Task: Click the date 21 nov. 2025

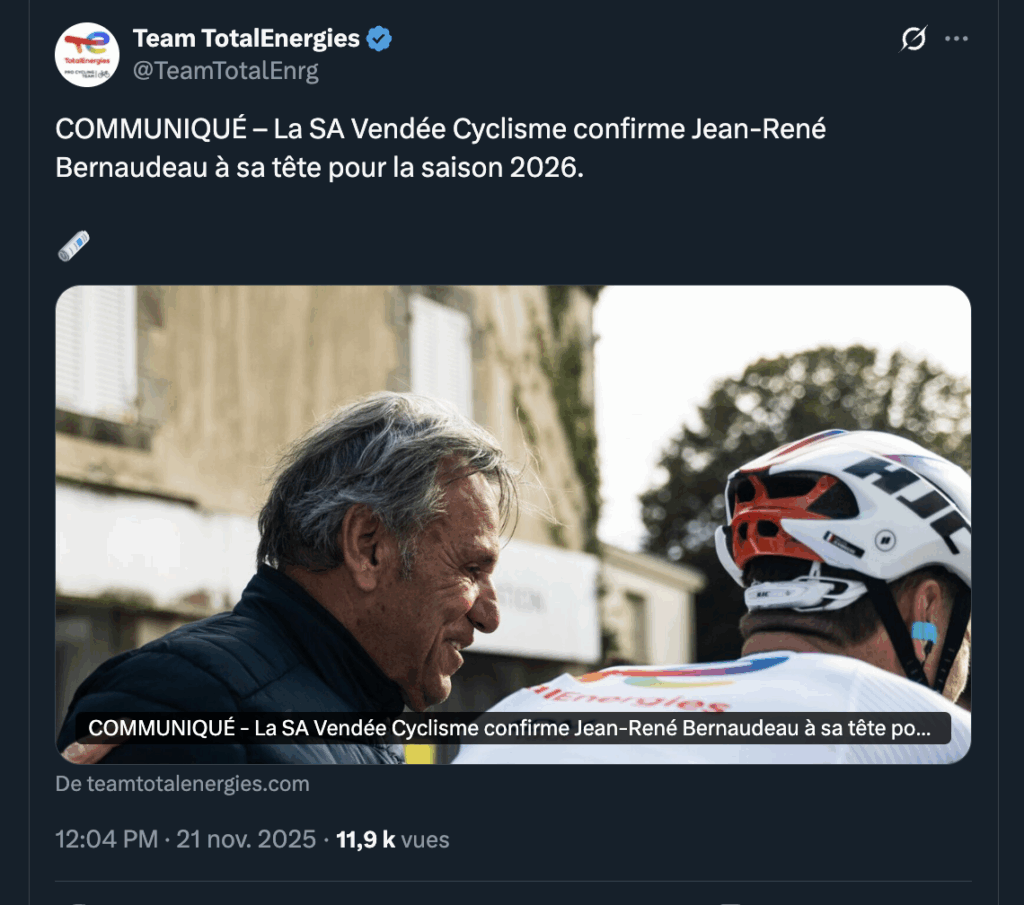Action: coord(246,839)
